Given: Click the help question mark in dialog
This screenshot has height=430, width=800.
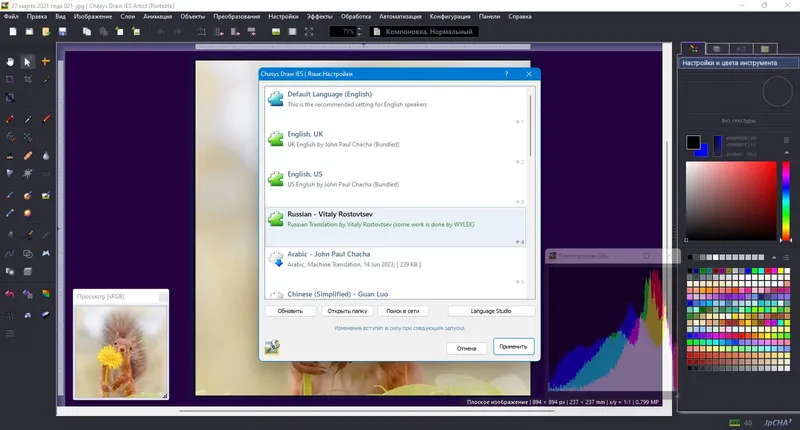Looking at the screenshot, I should (x=506, y=74).
